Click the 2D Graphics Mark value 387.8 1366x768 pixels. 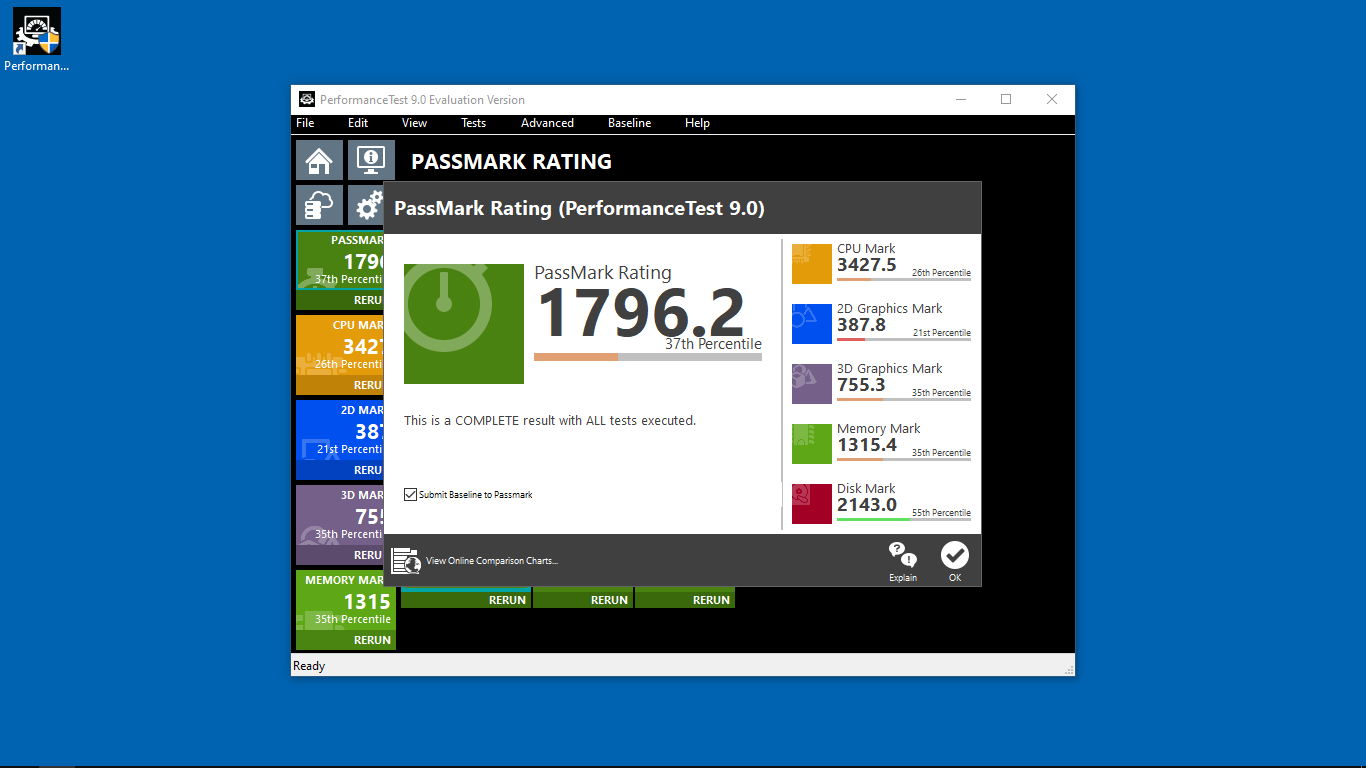[x=862, y=325]
